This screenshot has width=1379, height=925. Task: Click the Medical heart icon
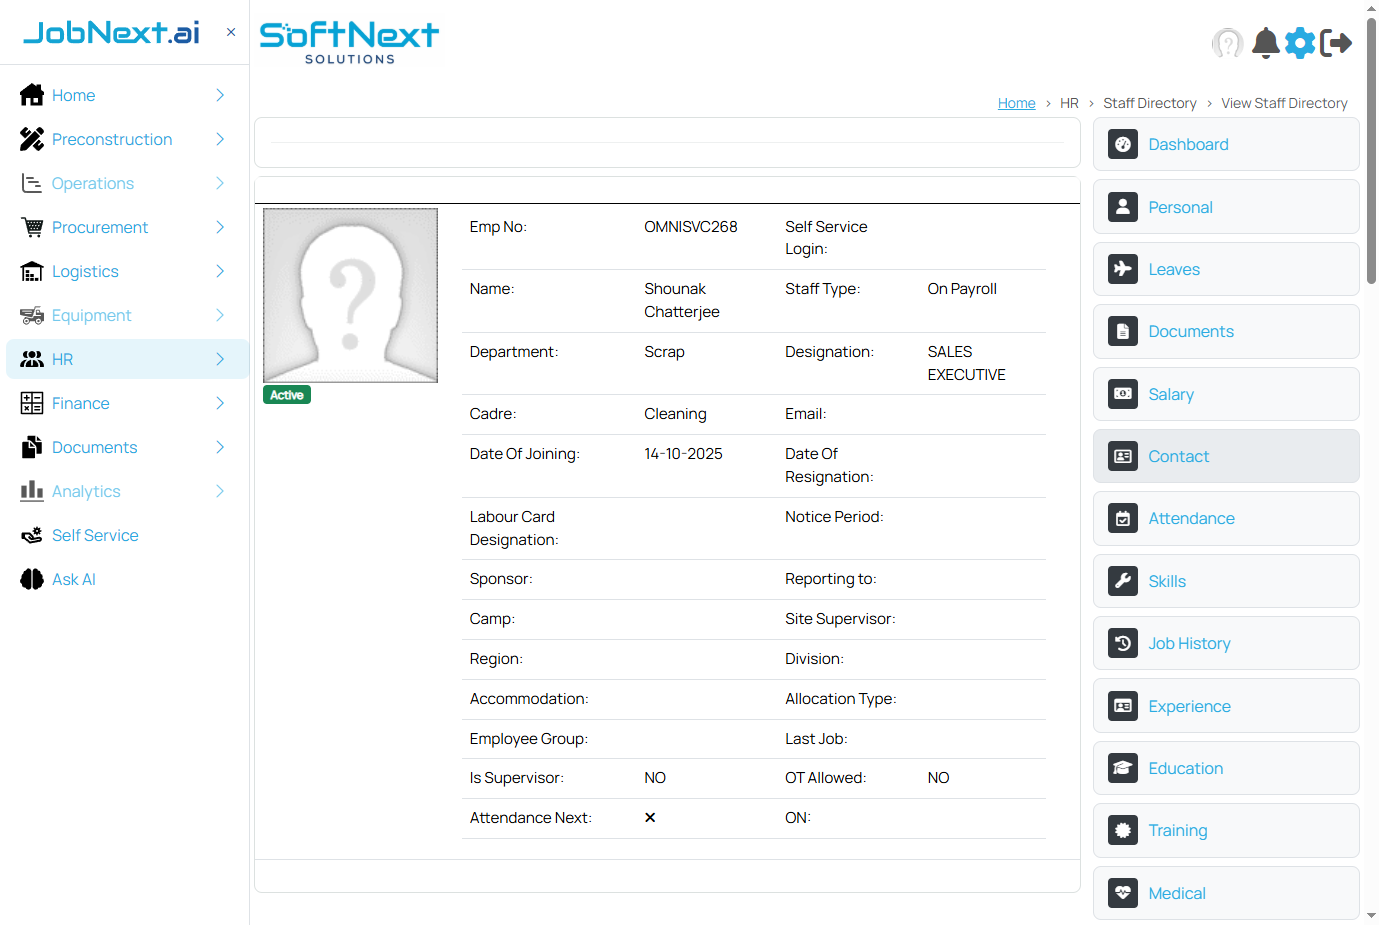pyautogui.click(x=1122, y=893)
